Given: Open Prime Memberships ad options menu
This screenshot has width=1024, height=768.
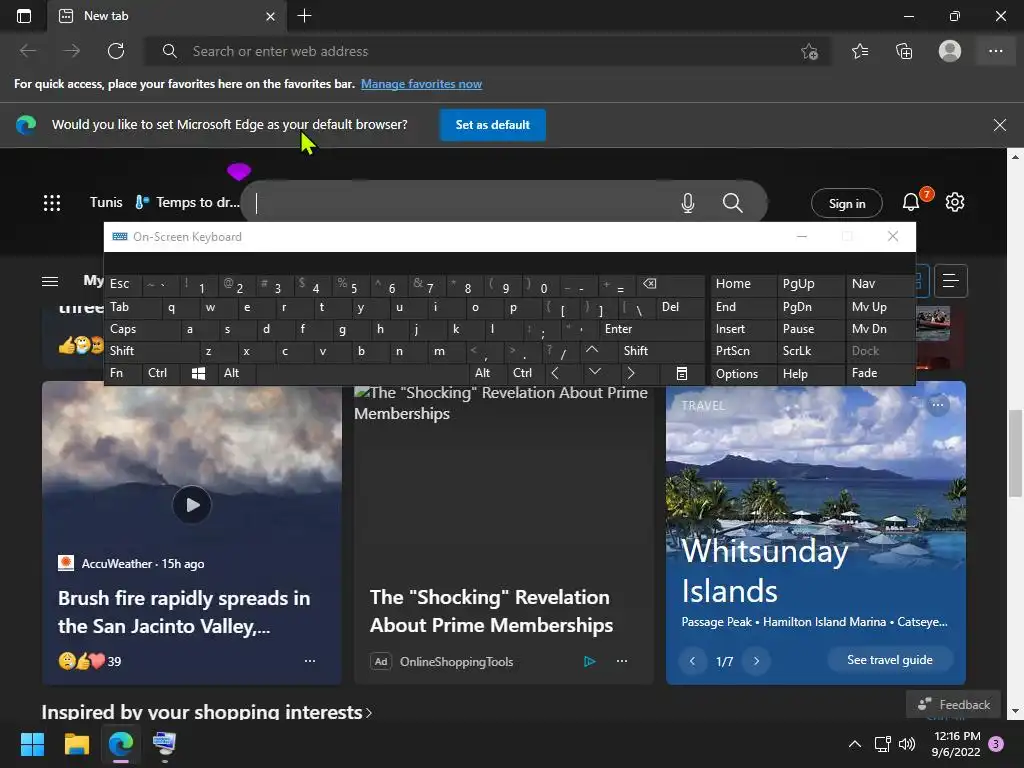Looking at the screenshot, I should tap(622, 661).
